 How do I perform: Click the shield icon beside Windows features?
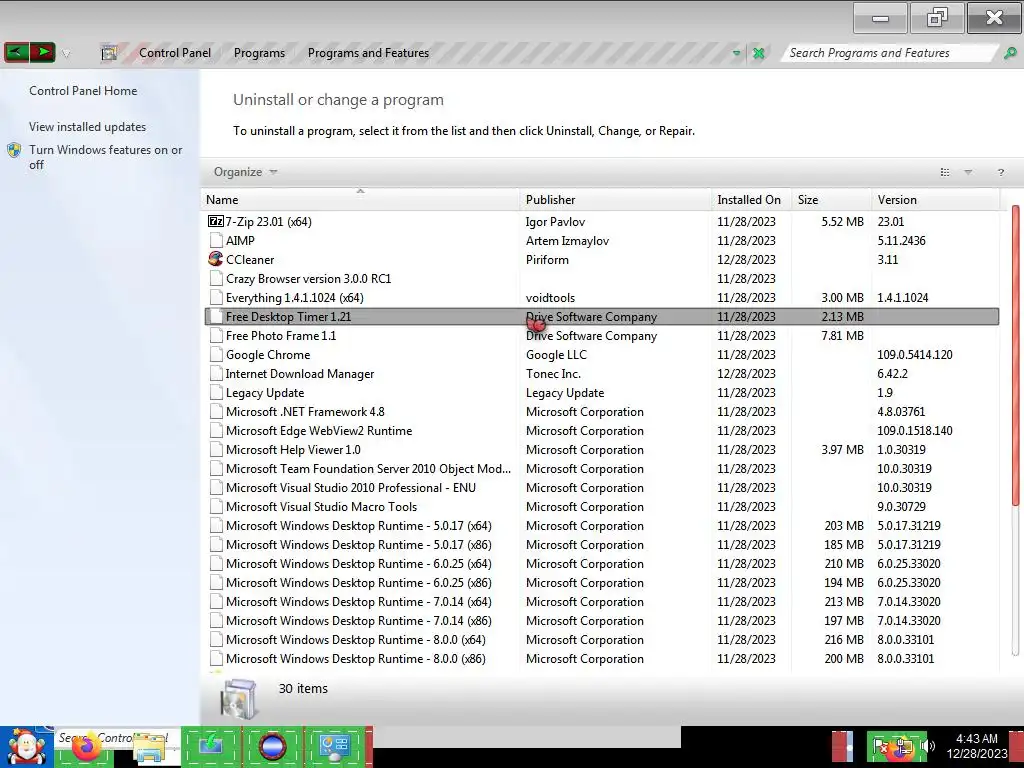pos(14,150)
